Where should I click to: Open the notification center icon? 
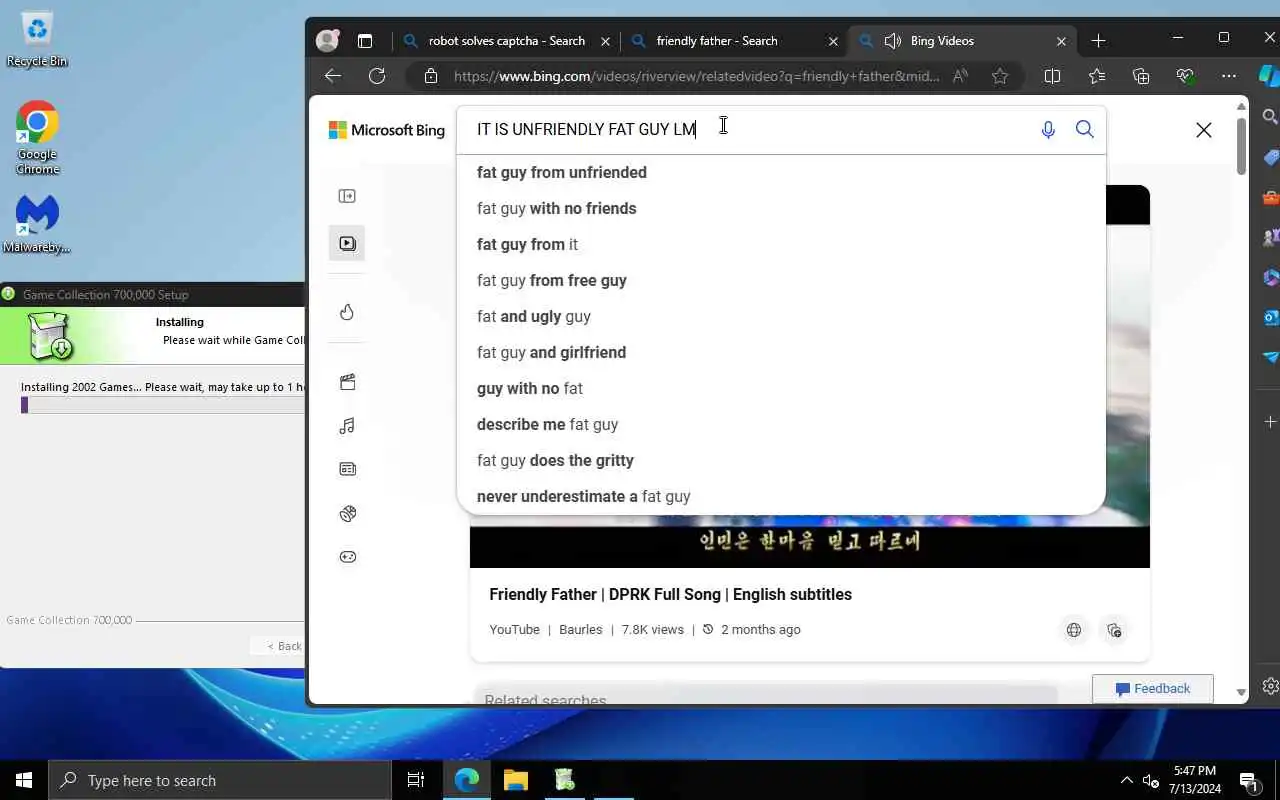(1249, 781)
